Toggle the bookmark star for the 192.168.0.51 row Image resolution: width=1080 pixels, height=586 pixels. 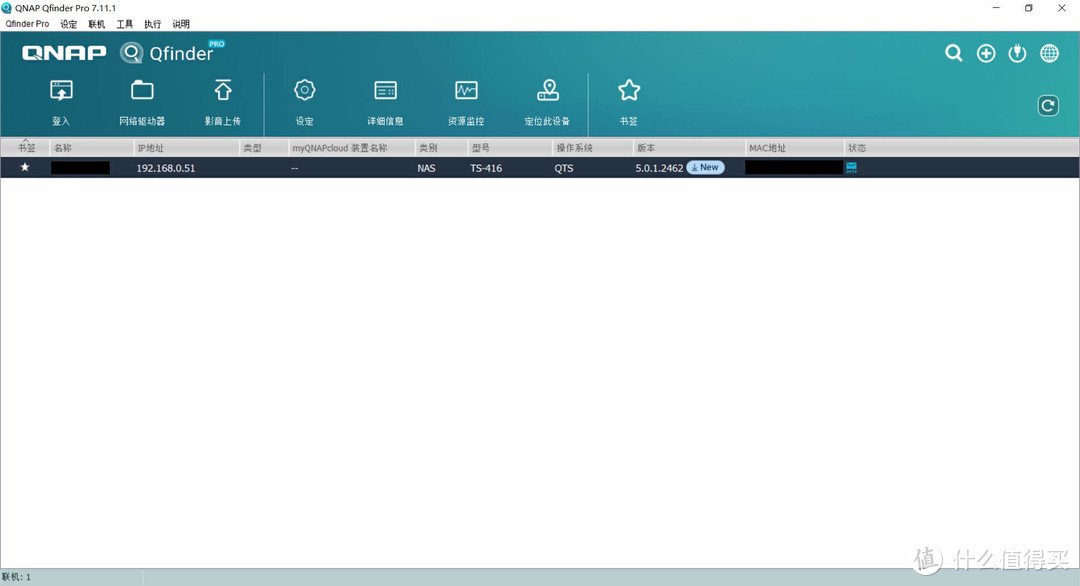[x=25, y=167]
